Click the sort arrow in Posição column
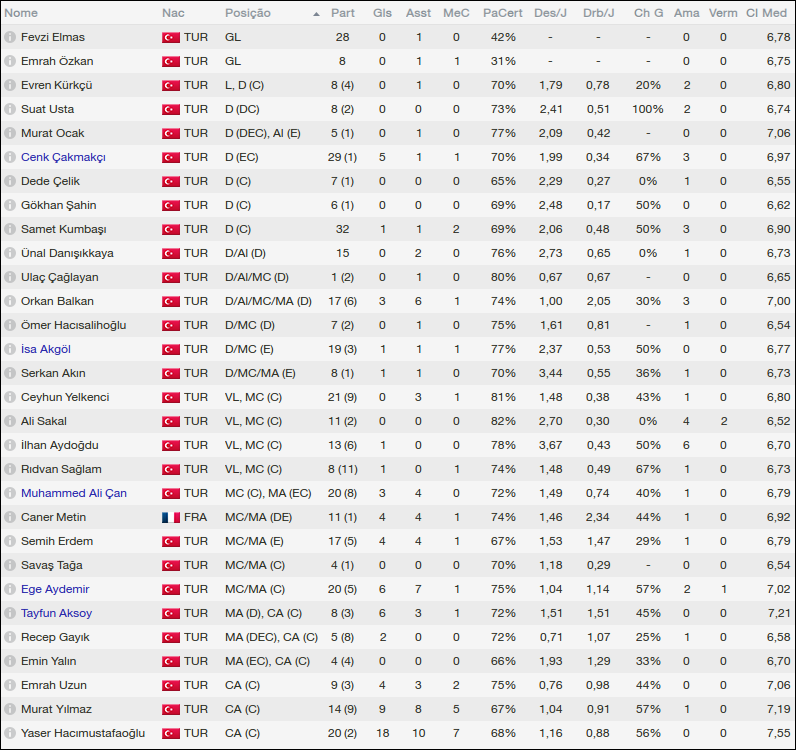The height and width of the screenshot is (750, 796). click(x=316, y=14)
